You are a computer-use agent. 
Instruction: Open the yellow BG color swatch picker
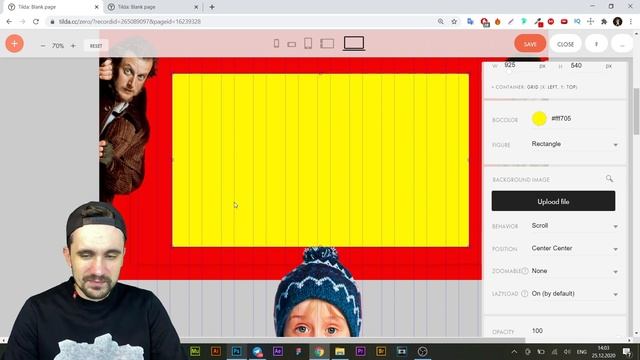coord(539,119)
